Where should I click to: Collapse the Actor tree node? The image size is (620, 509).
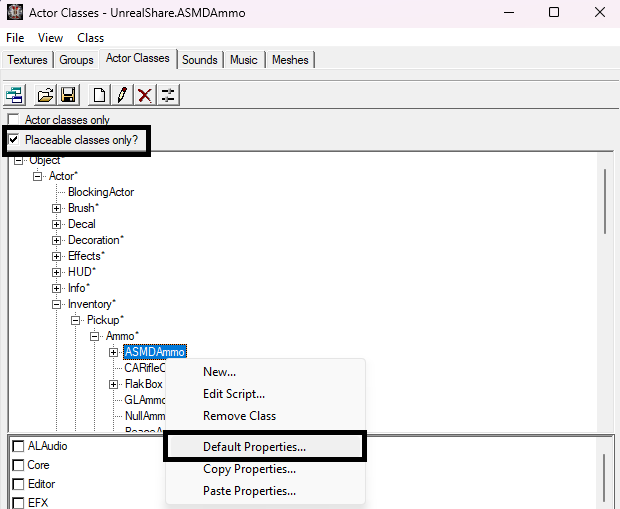pyautogui.click(x=37, y=176)
